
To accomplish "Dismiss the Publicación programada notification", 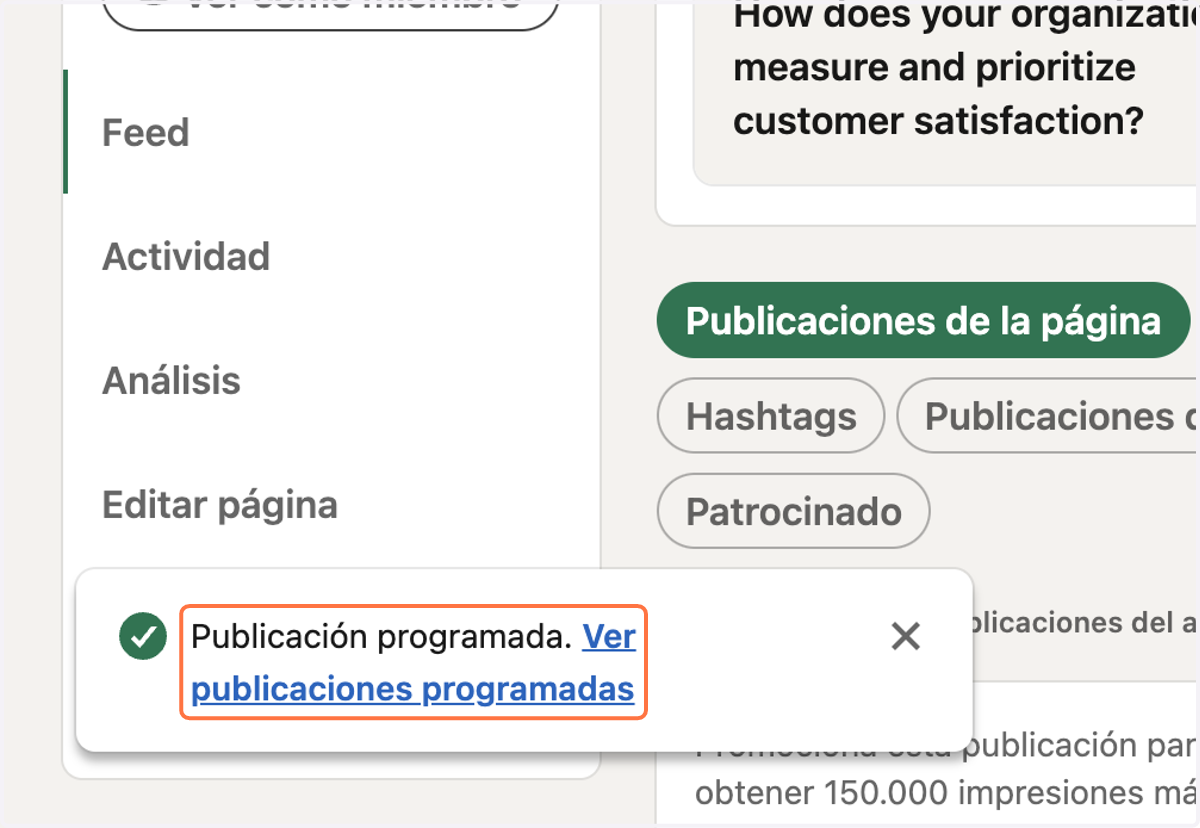I will pyautogui.click(x=905, y=636).
